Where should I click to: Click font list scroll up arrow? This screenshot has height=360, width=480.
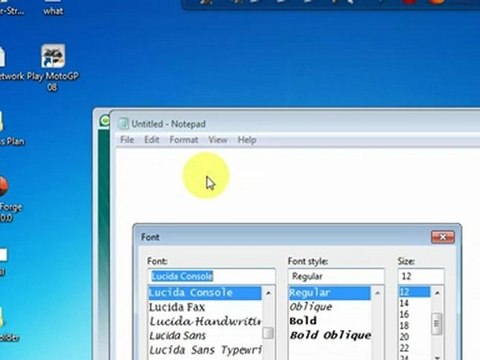tap(268, 293)
